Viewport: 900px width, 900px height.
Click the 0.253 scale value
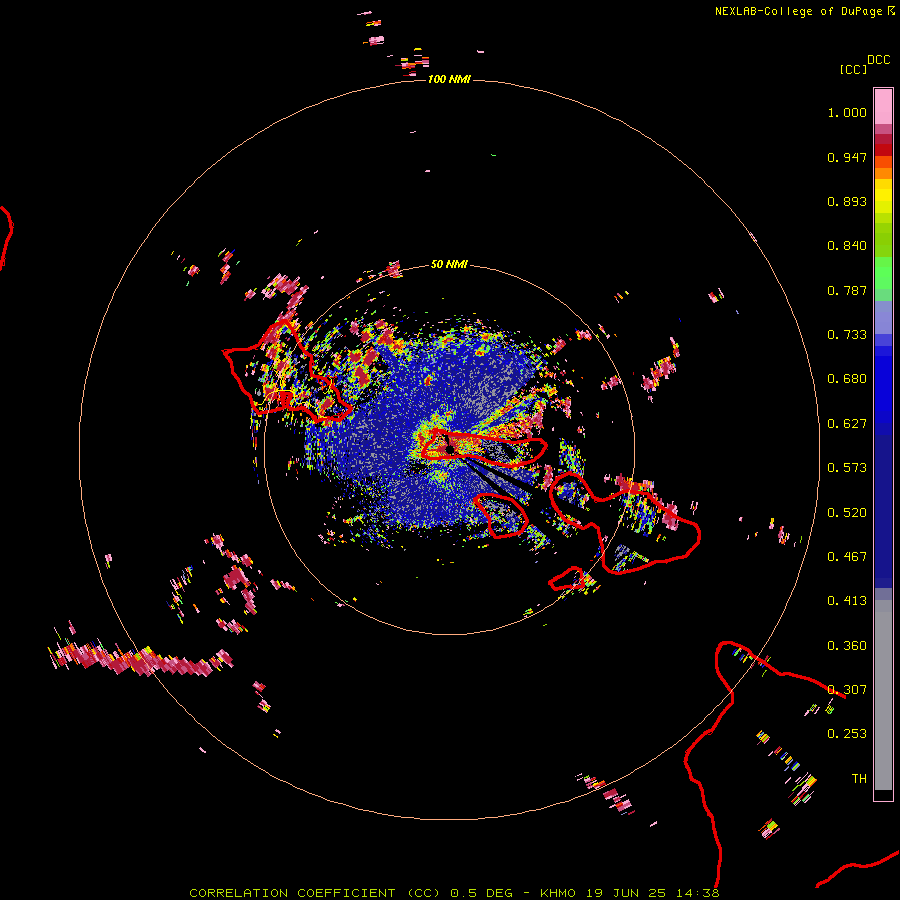click(x=847, y=734)
